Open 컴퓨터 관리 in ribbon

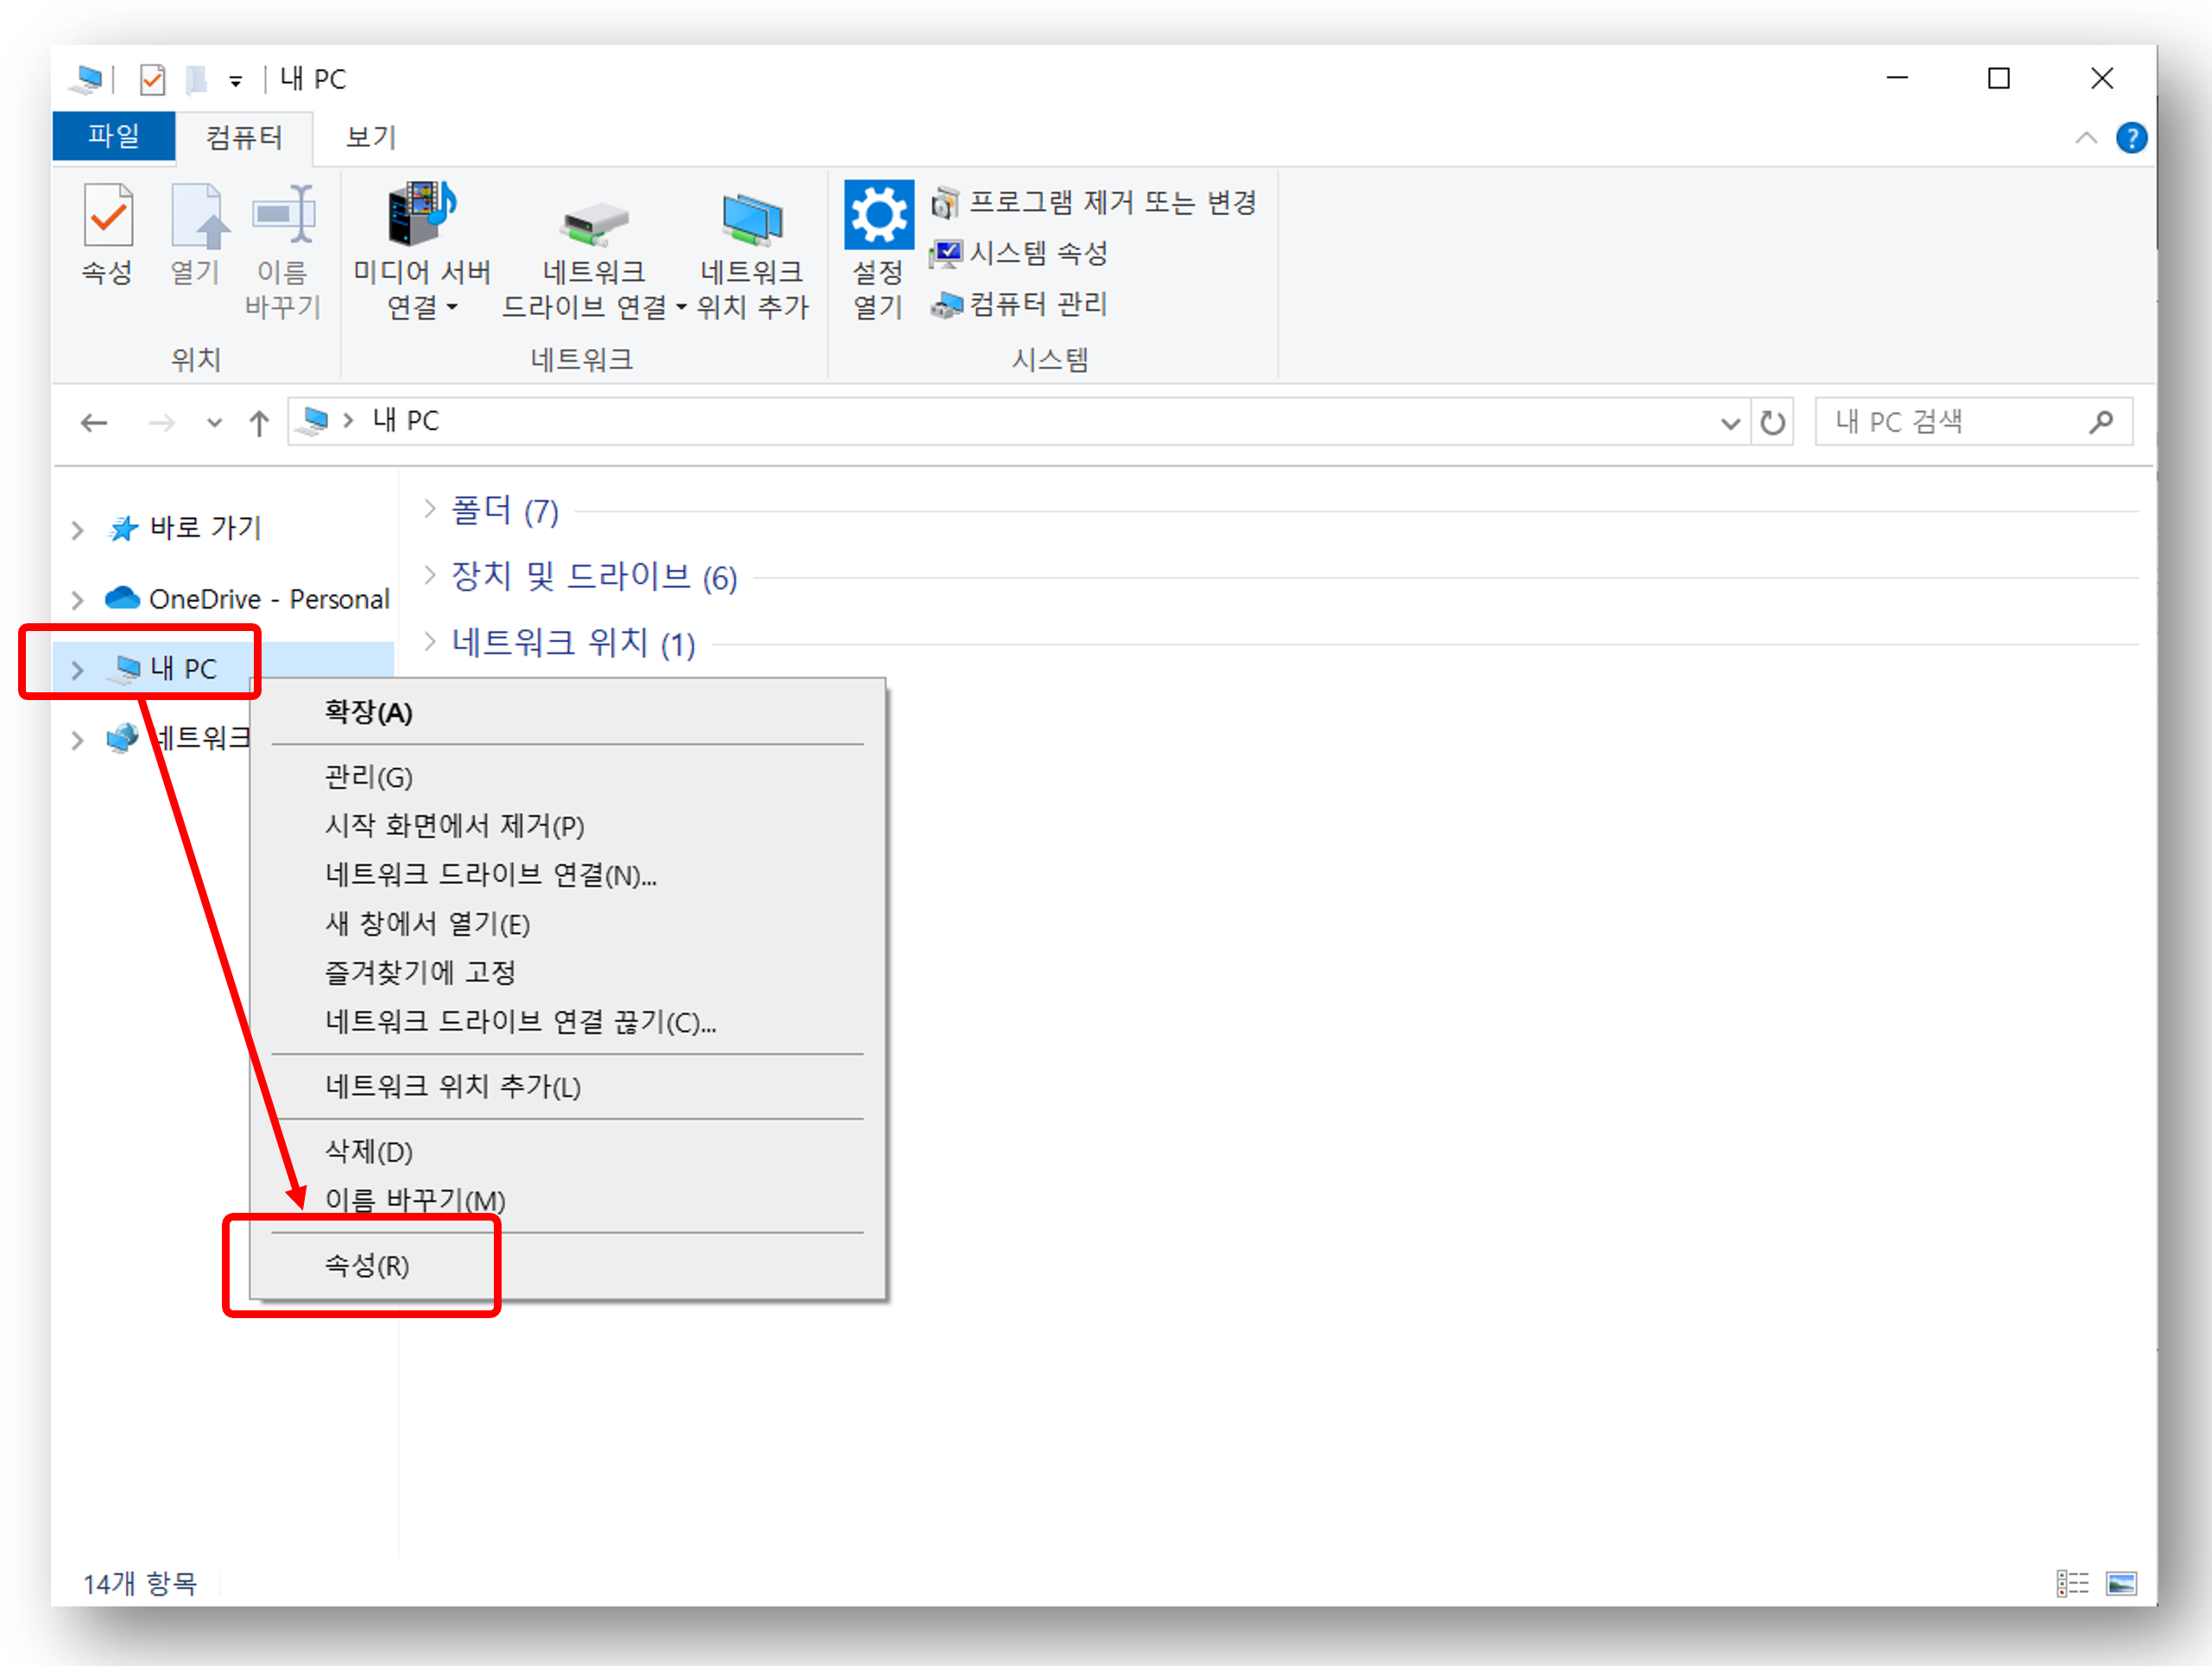(x=1019, y=304)
